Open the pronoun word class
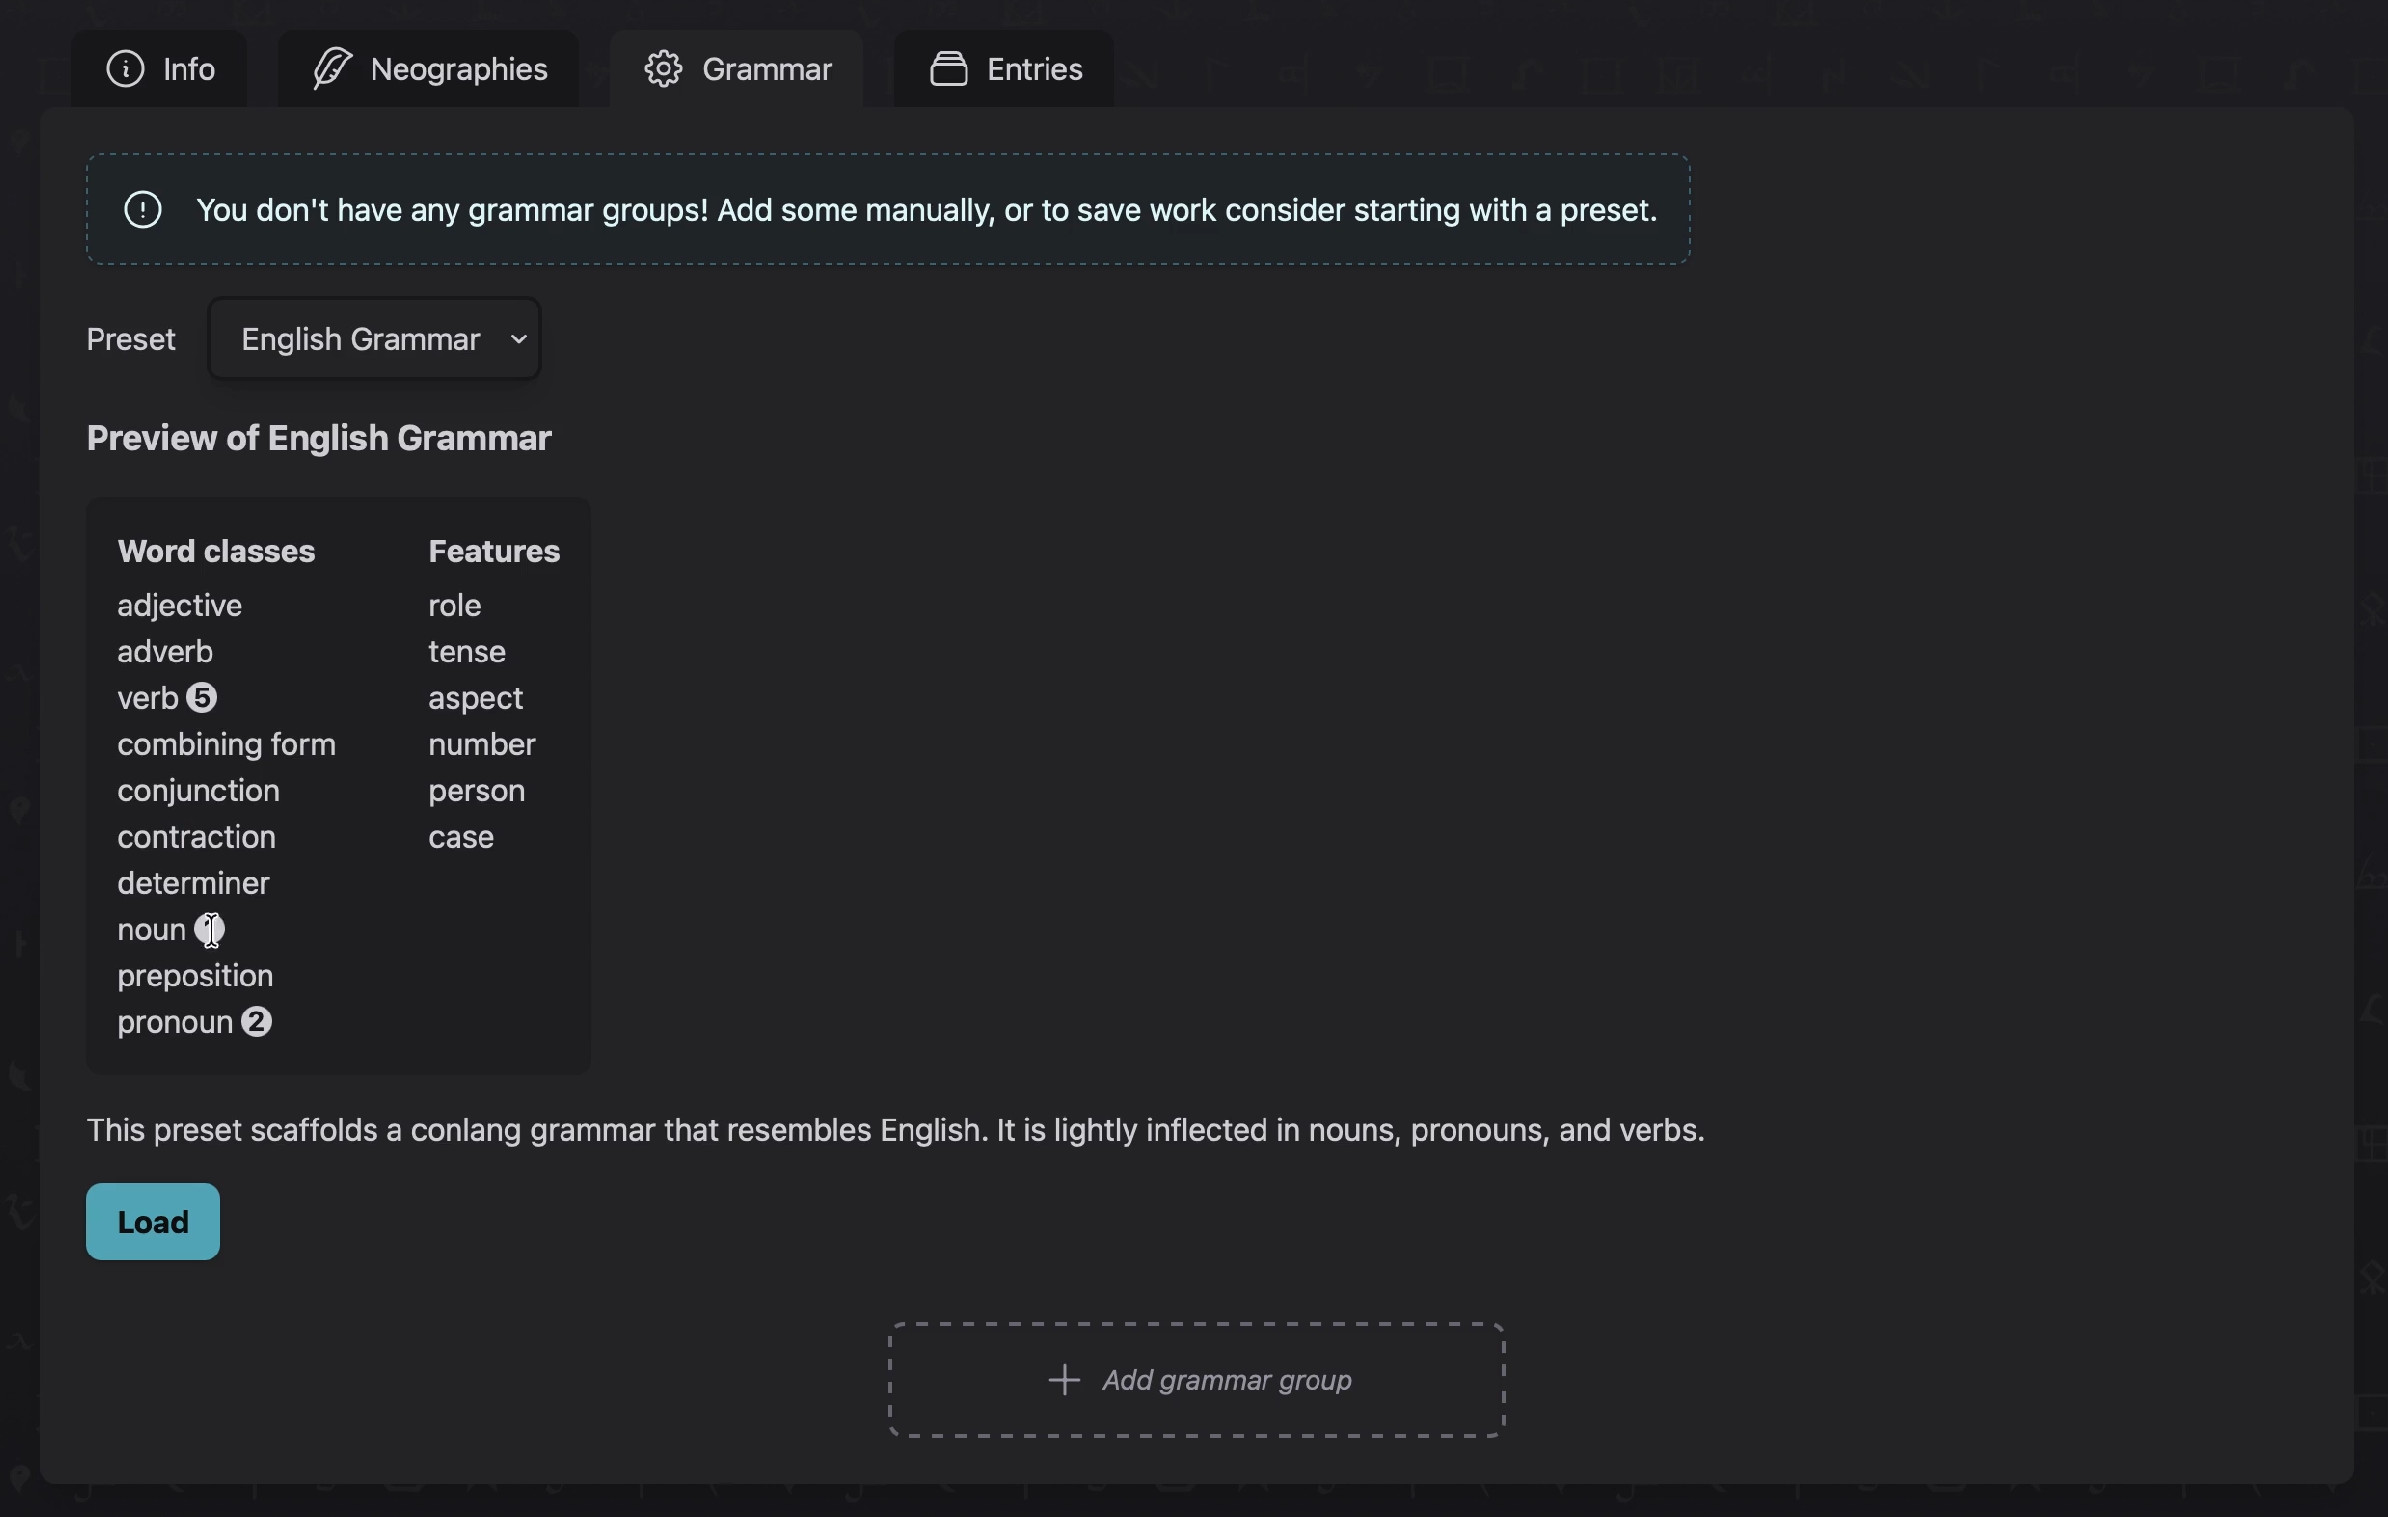 coord(177,1022)
